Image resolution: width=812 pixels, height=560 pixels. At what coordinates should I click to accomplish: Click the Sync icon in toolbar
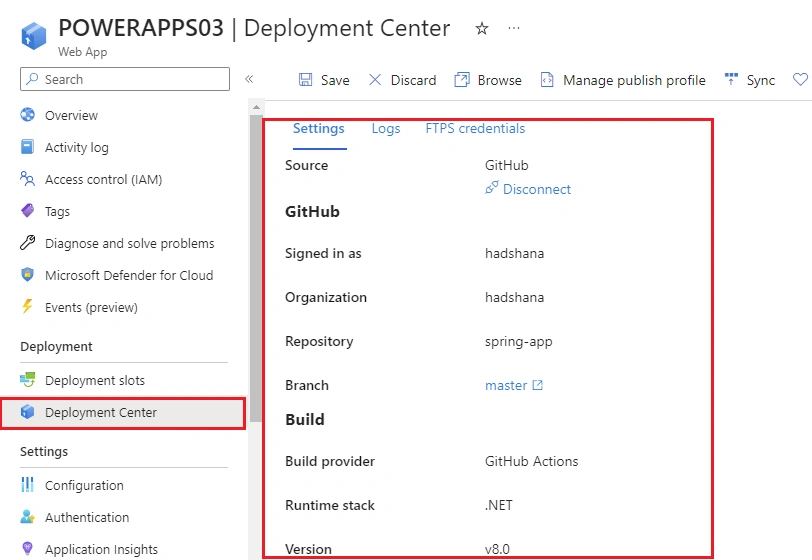[731, 79]
